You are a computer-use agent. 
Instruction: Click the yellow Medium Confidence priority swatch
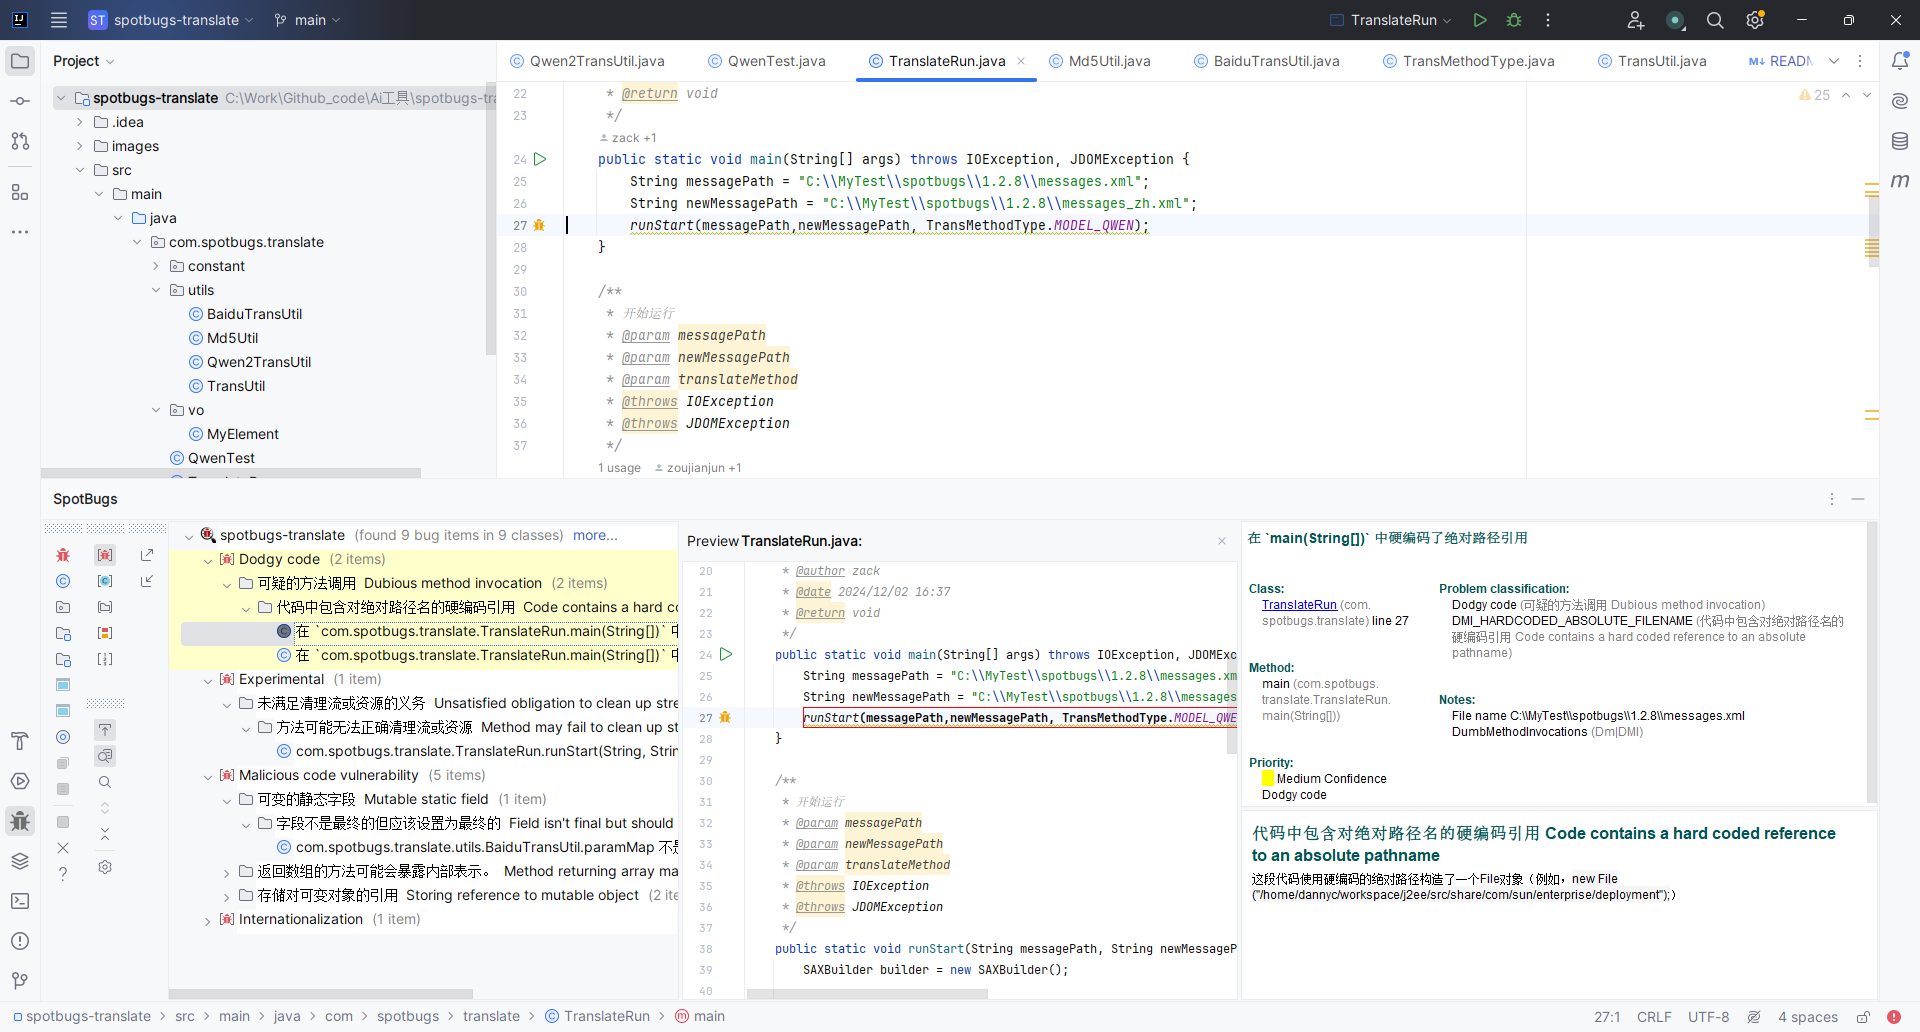1268,779
